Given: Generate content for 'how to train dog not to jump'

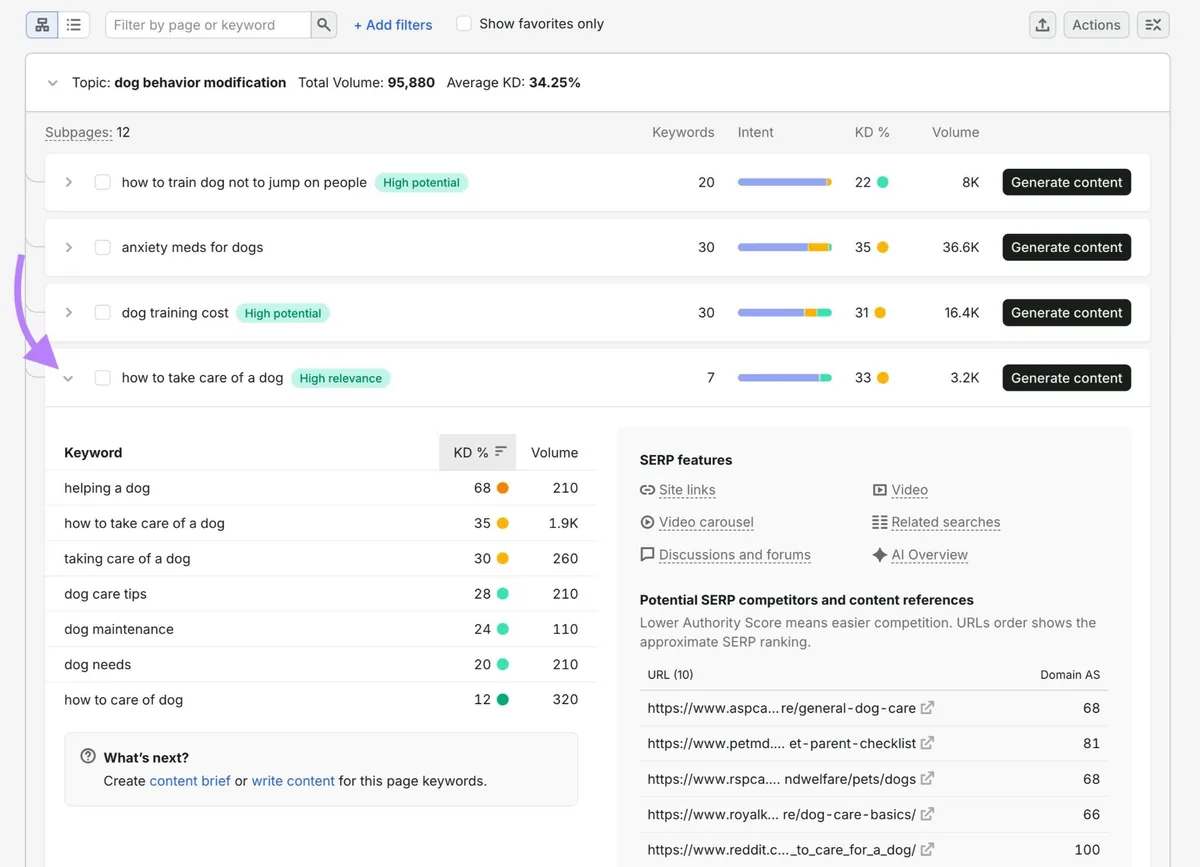Looking at the screenshot, I should (1067, 182).
